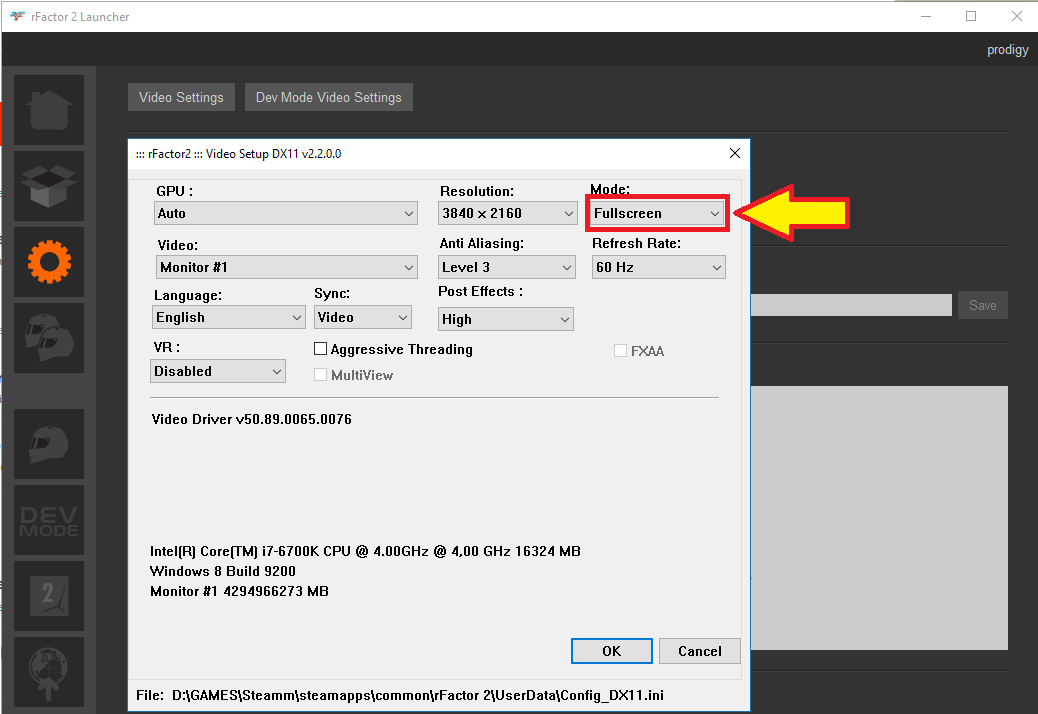Launch DEV MODE from the sidebar

(x=49, y=520)
